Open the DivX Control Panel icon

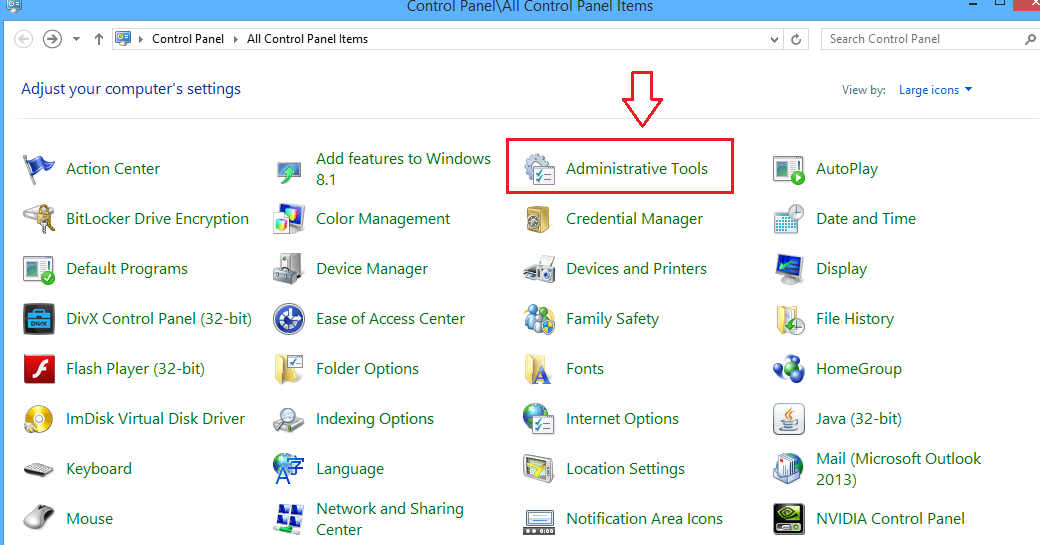pyautogui.click(x=38, y=319)
